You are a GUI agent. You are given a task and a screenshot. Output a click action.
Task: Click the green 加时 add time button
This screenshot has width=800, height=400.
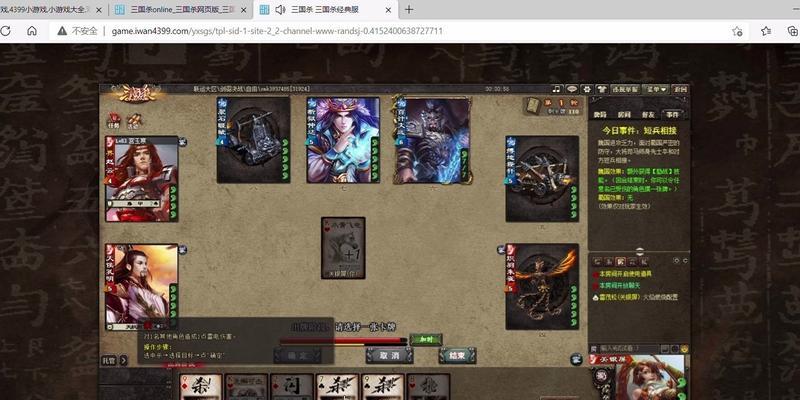(426, 339)
